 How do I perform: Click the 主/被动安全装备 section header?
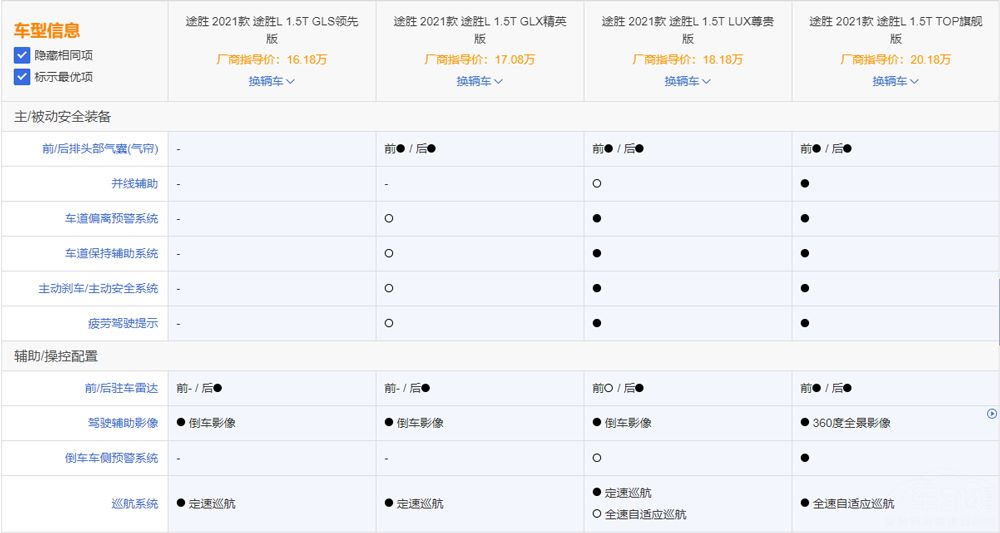62,116
